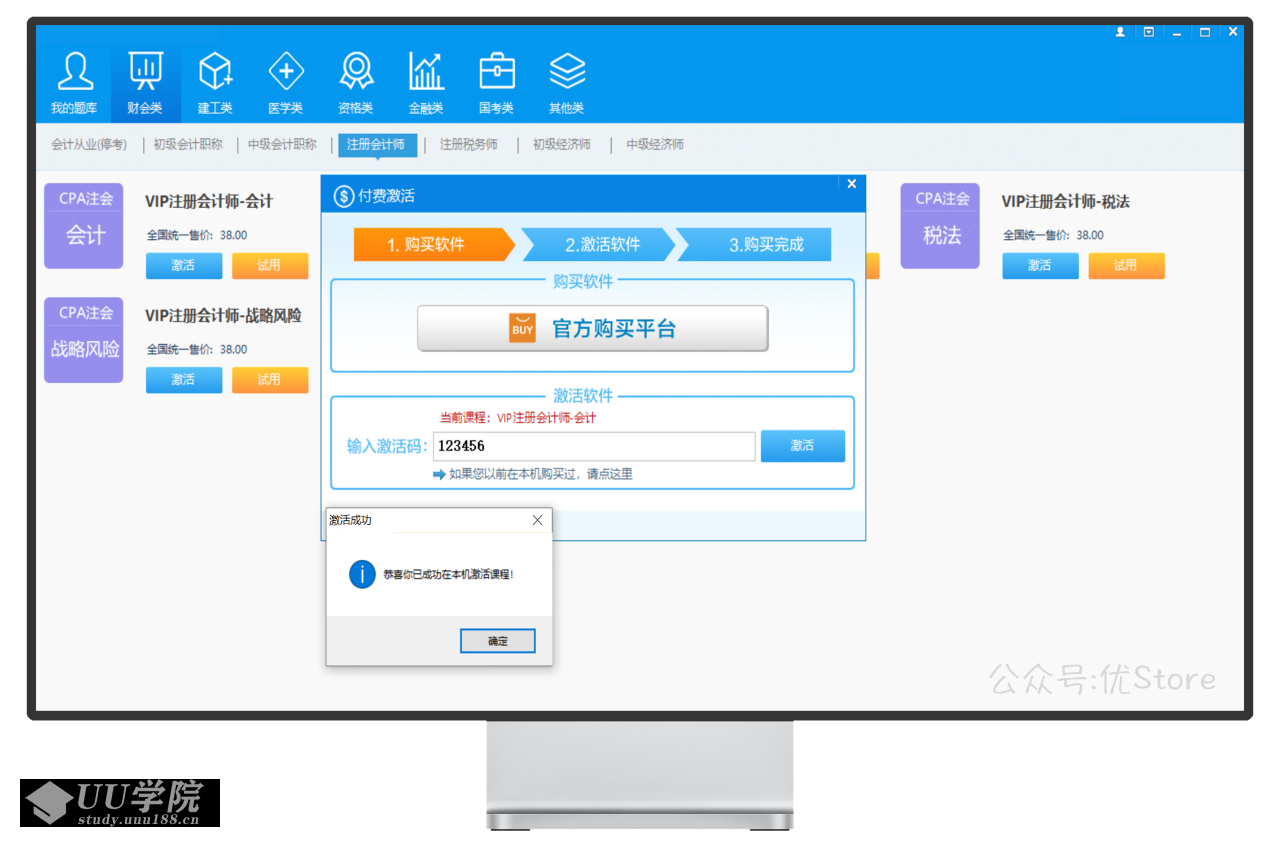Viewport: 1280px width, 847px height.
Task: Click the 输入激活码 input field
Action: tap(594, 446)
